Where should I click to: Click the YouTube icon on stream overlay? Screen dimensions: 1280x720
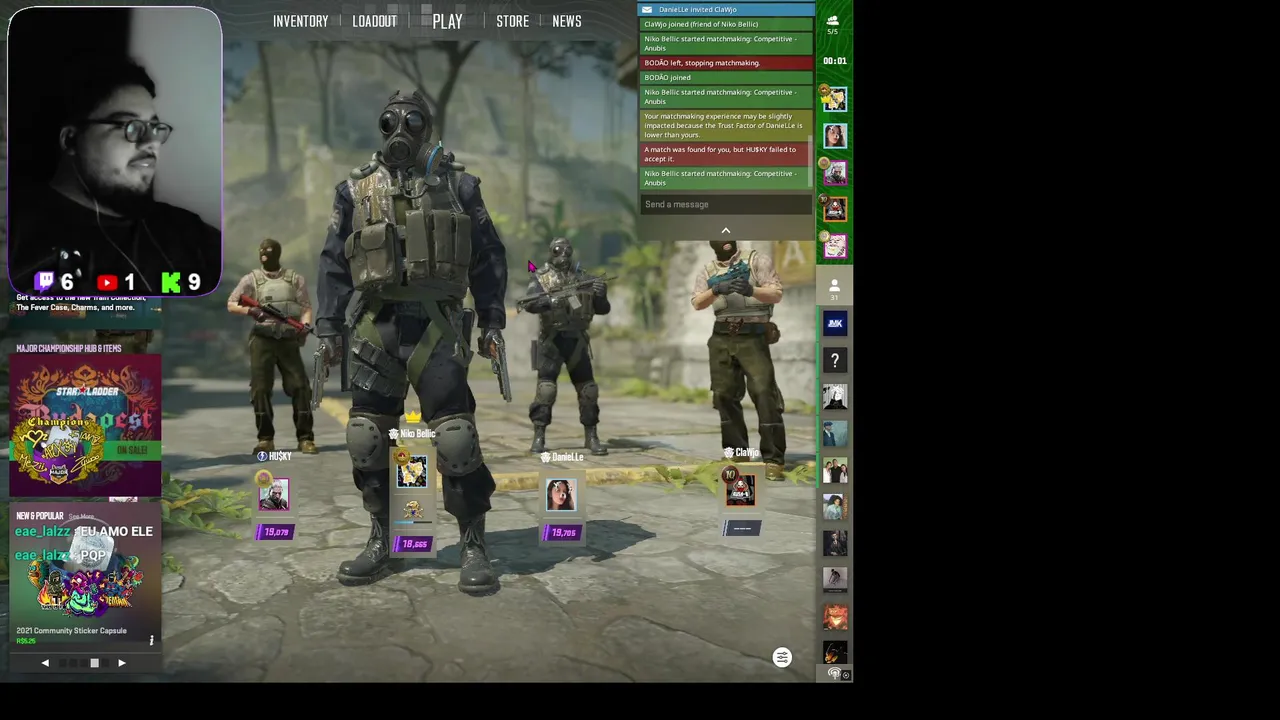[x=107, y=282]
